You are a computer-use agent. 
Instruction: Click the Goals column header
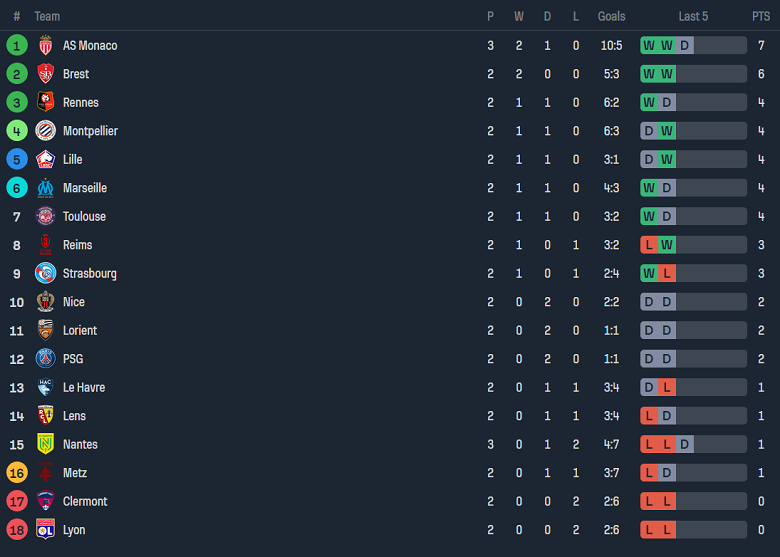[611, 16]
